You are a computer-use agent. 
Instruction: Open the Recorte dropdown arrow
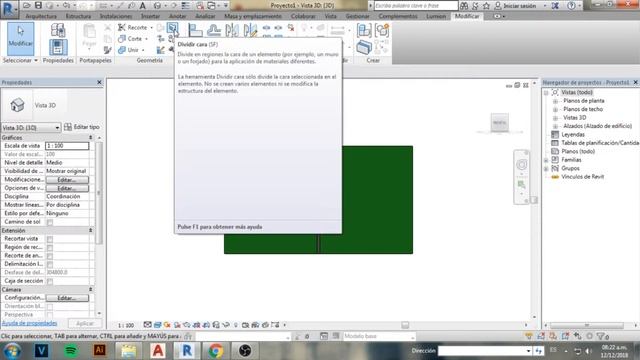tap(151, 27)
